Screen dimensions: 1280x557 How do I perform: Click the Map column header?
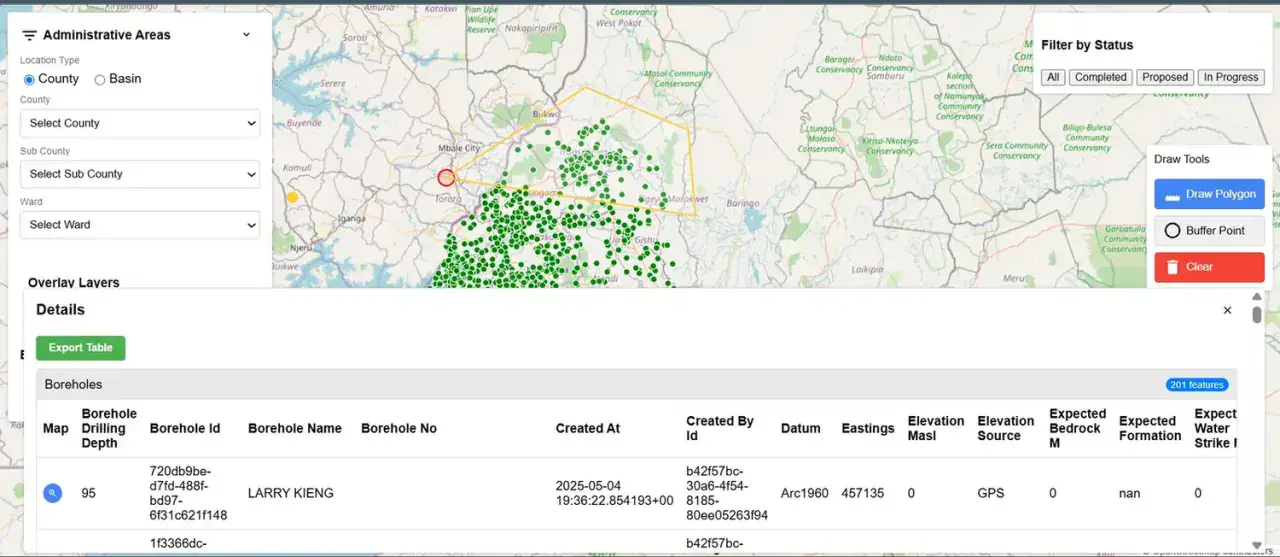[x=56, y=428]
